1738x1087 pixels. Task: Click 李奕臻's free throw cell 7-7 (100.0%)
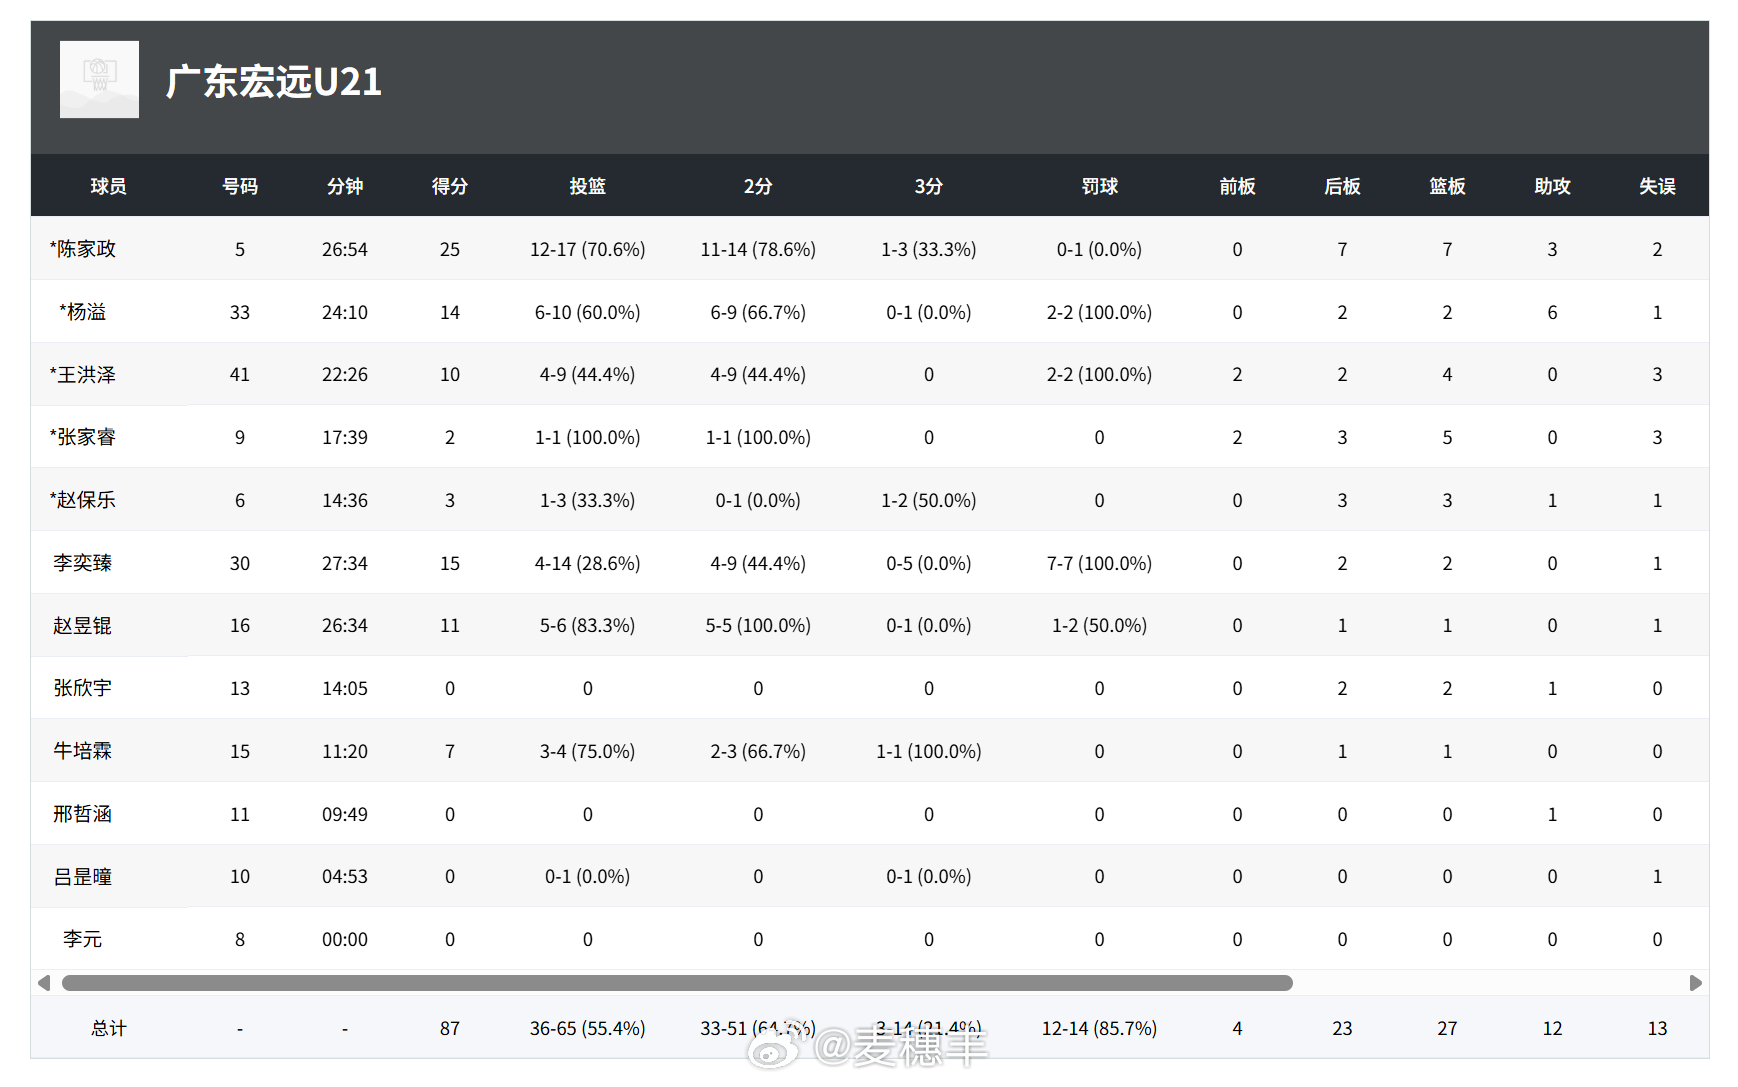[x=1100, y=563]
